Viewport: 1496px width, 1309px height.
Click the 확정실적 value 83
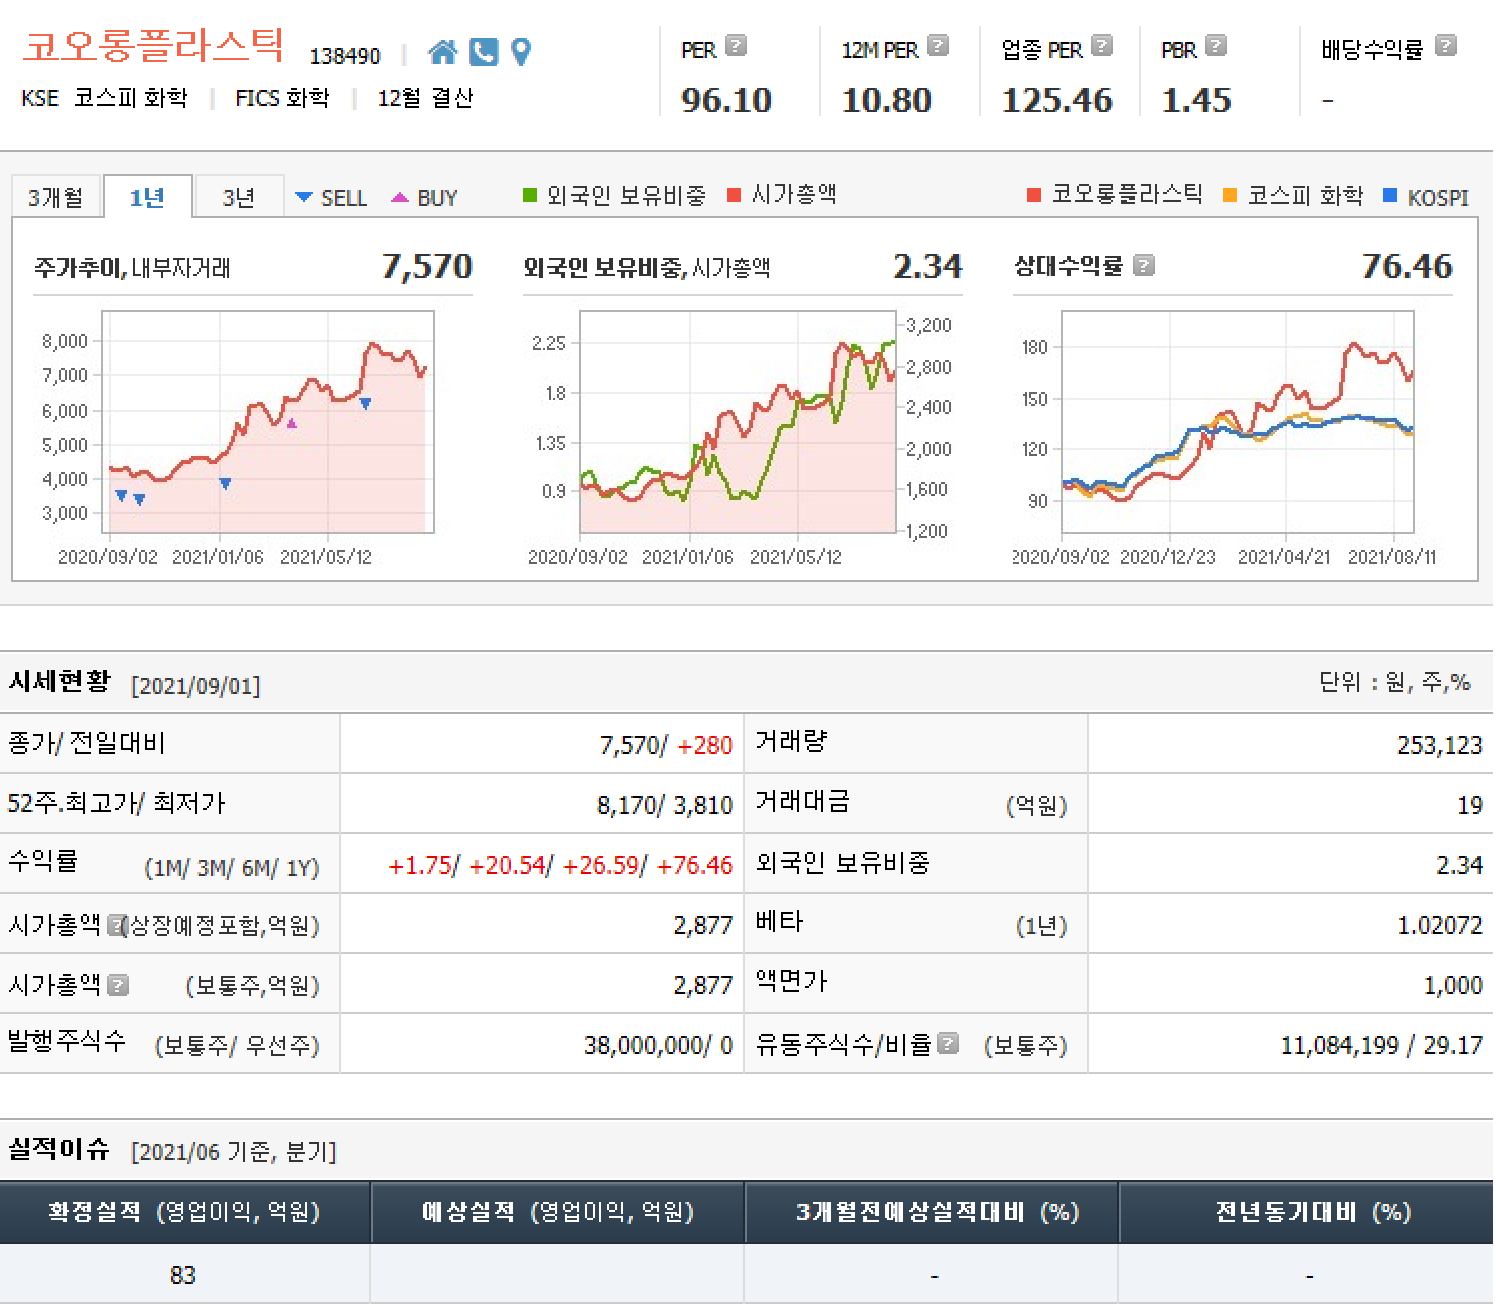coord(182,1275)
